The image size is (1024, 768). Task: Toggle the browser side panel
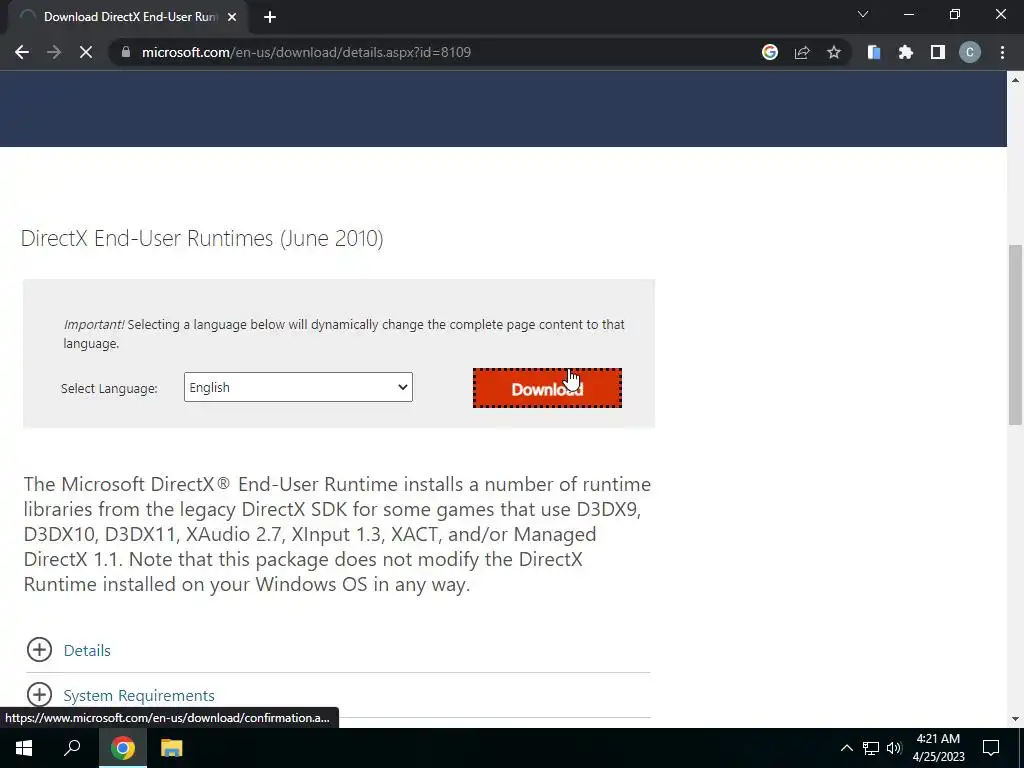pos(938,52)
